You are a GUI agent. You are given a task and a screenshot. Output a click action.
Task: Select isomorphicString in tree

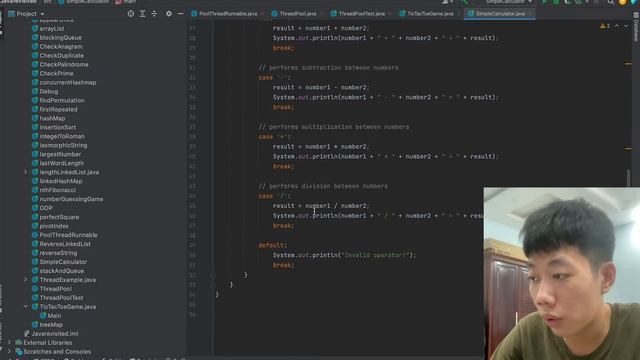click(63, 145)
